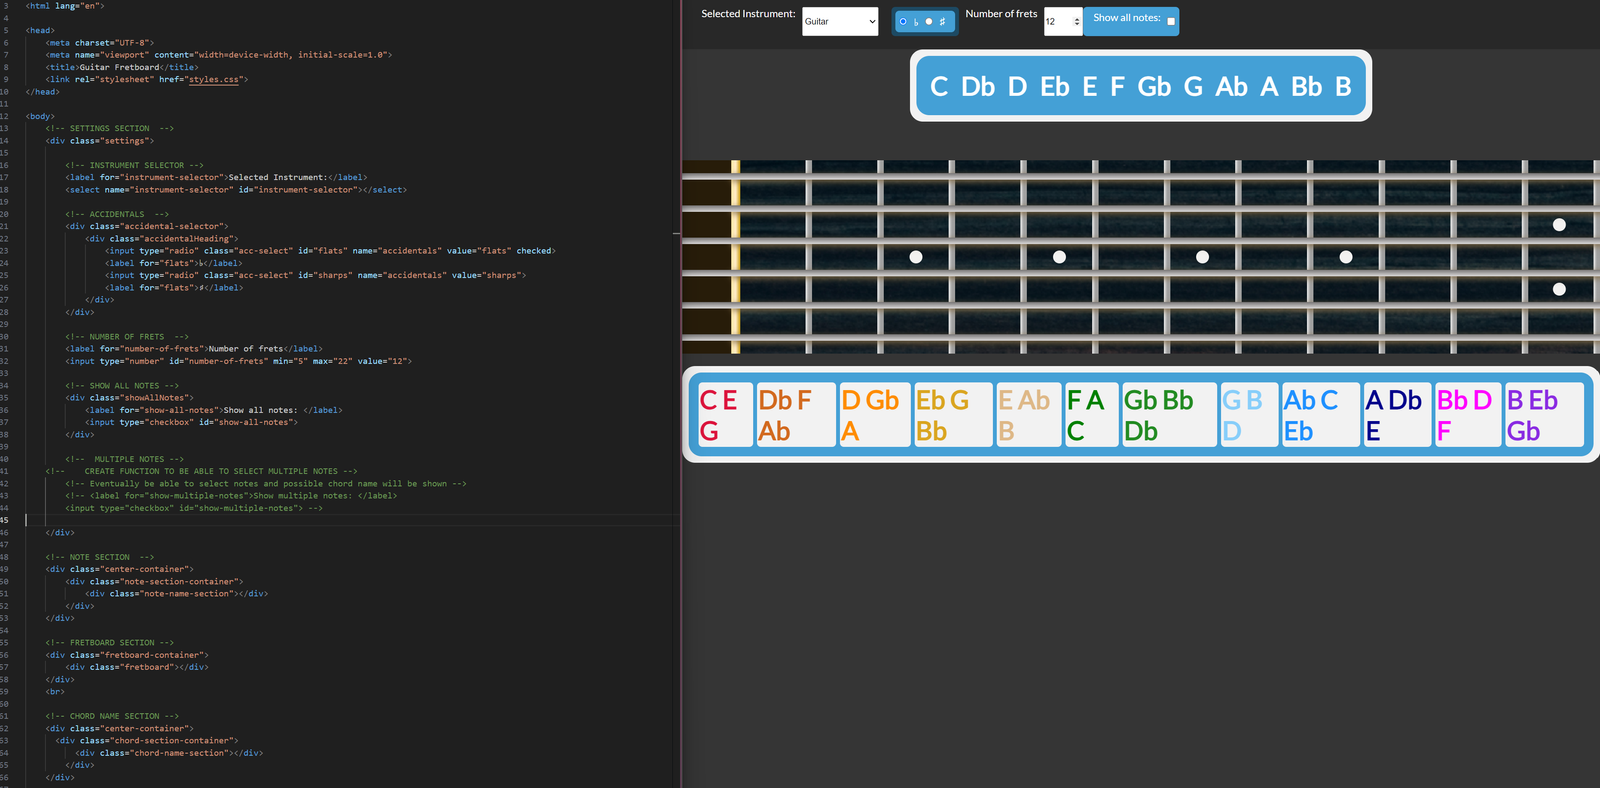Click the flat symbol label

(x=916, y=22)
